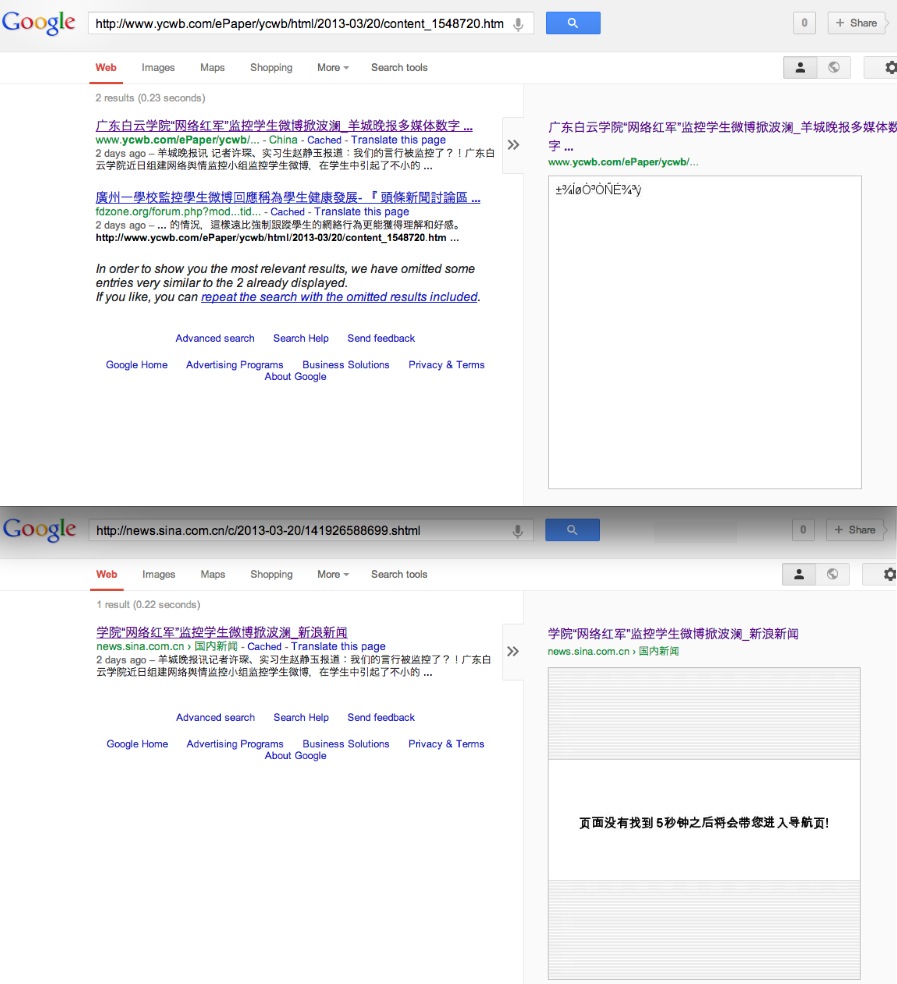Open notifications counter in bottom header
897x984 pixels.
click(x=803, y=530)
